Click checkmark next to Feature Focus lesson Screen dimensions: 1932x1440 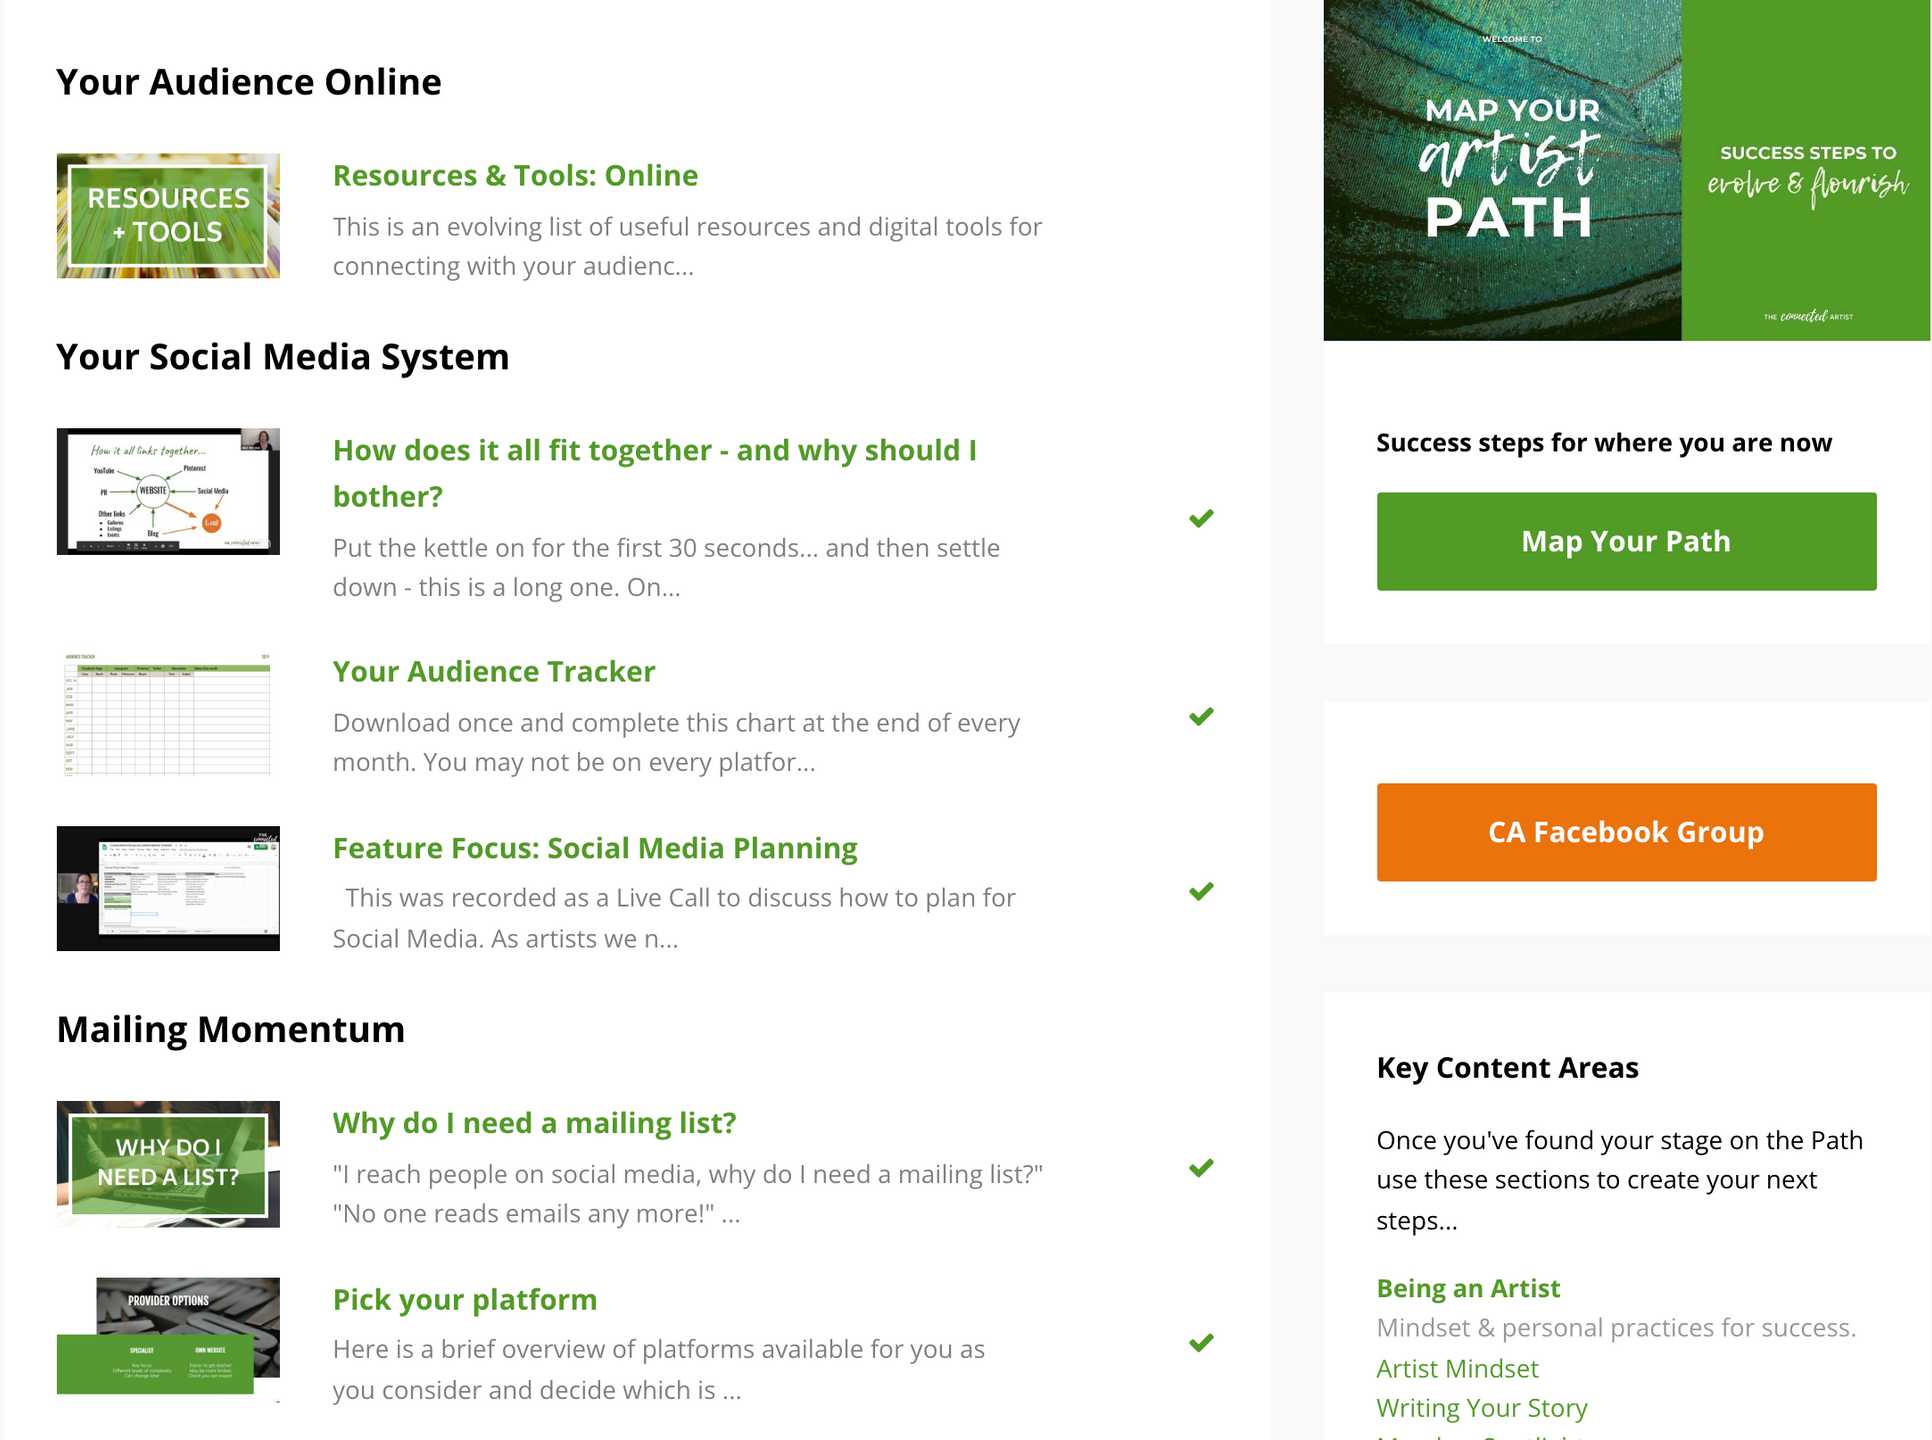pos(1201,891)
